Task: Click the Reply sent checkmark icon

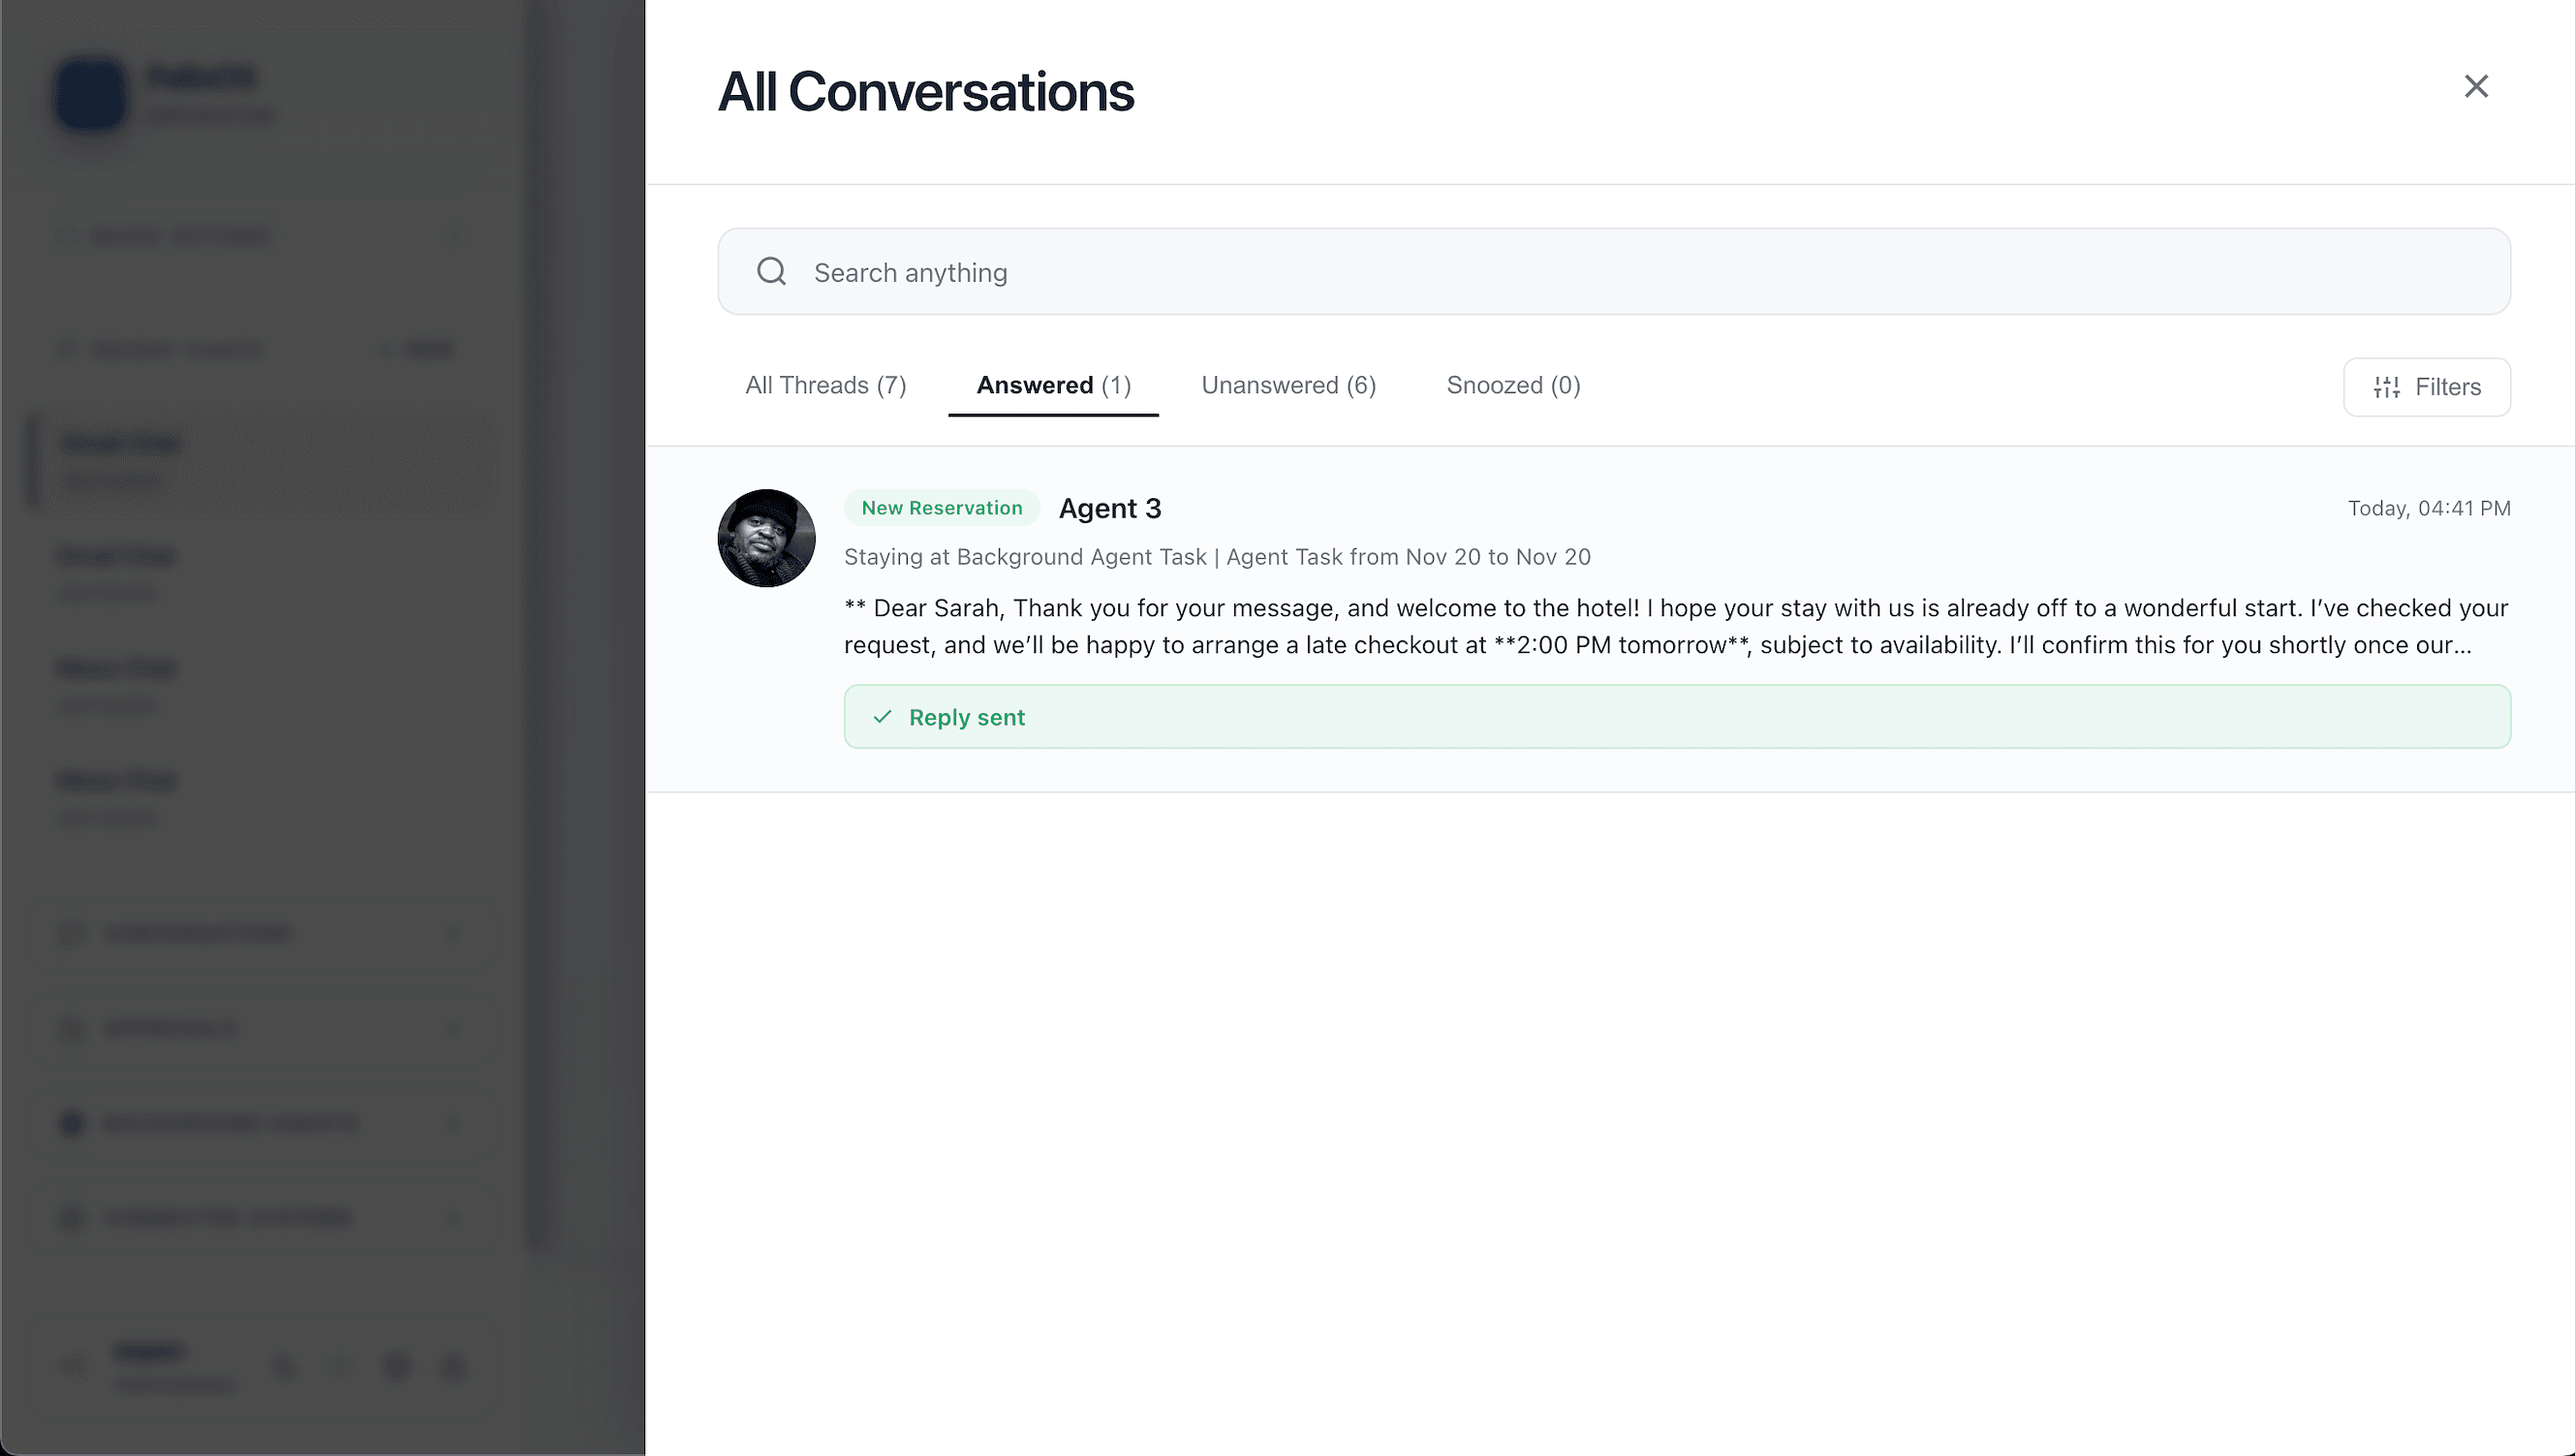Action: tap(882, 717)
